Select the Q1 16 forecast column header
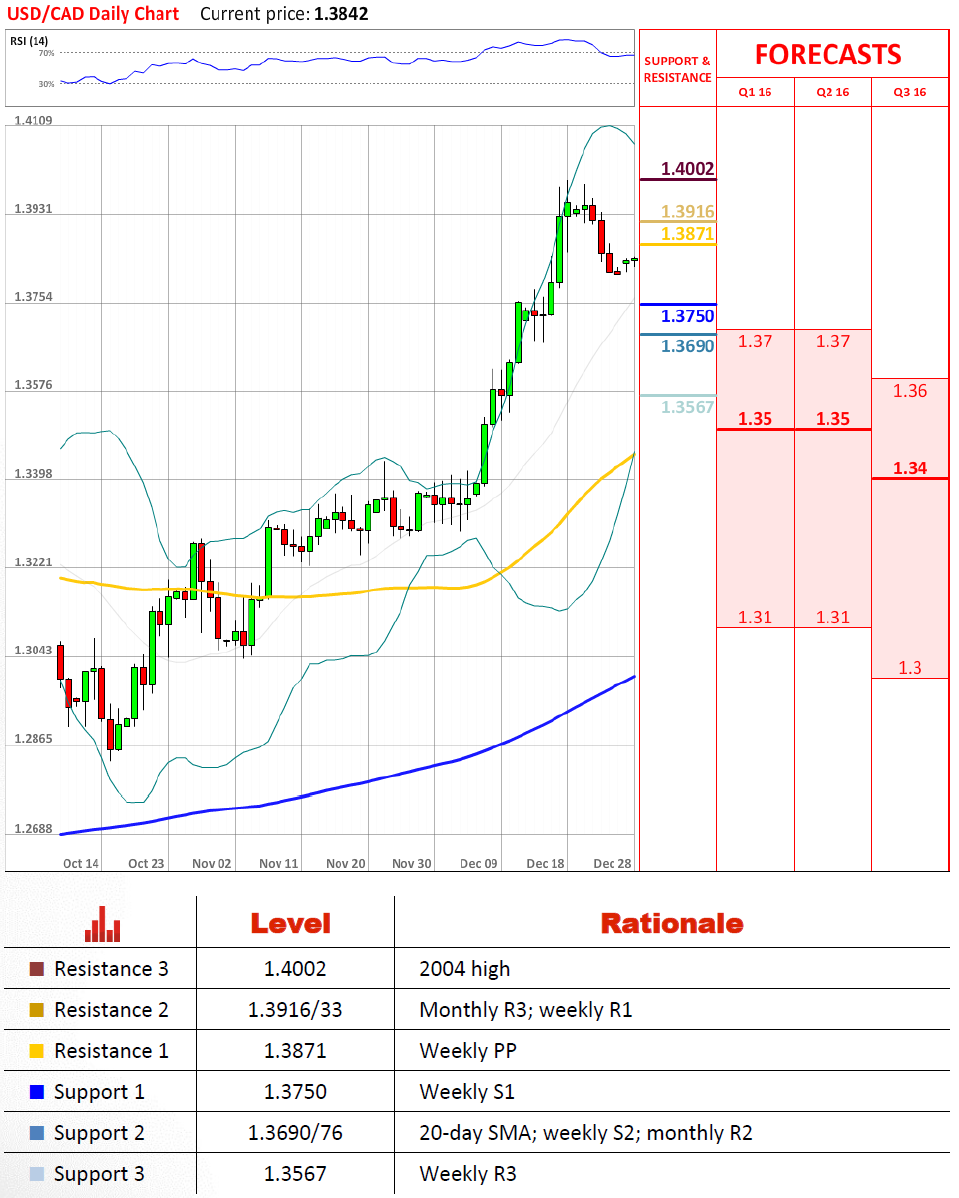 click(755, 92)
